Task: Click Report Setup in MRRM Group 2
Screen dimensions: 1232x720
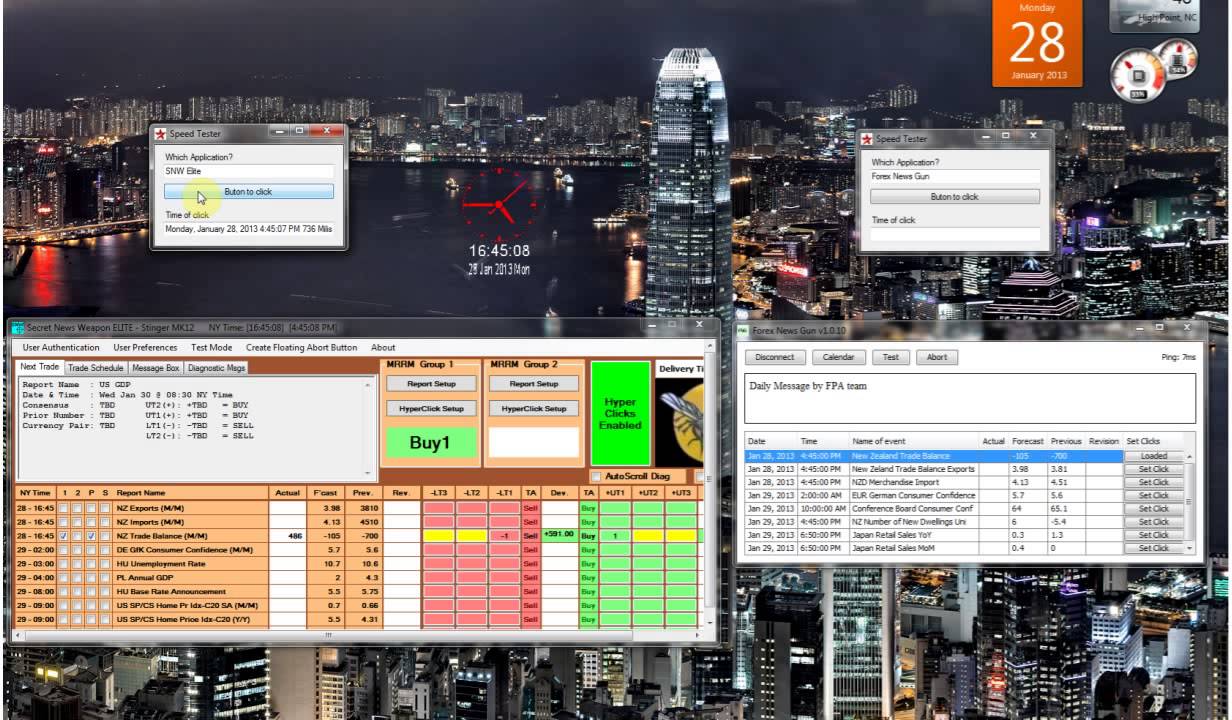Action: tap(534, 384)
